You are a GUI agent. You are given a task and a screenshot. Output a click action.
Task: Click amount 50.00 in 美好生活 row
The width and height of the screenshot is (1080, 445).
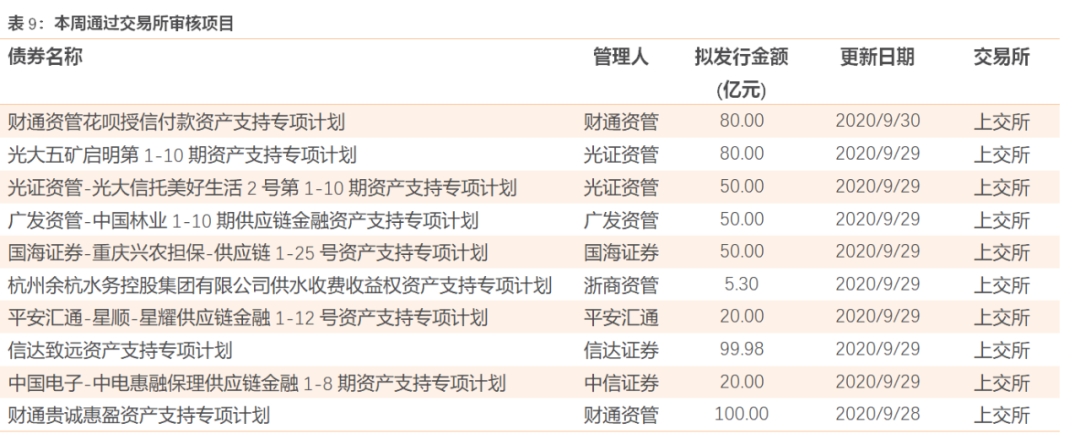tap(742, 186)
